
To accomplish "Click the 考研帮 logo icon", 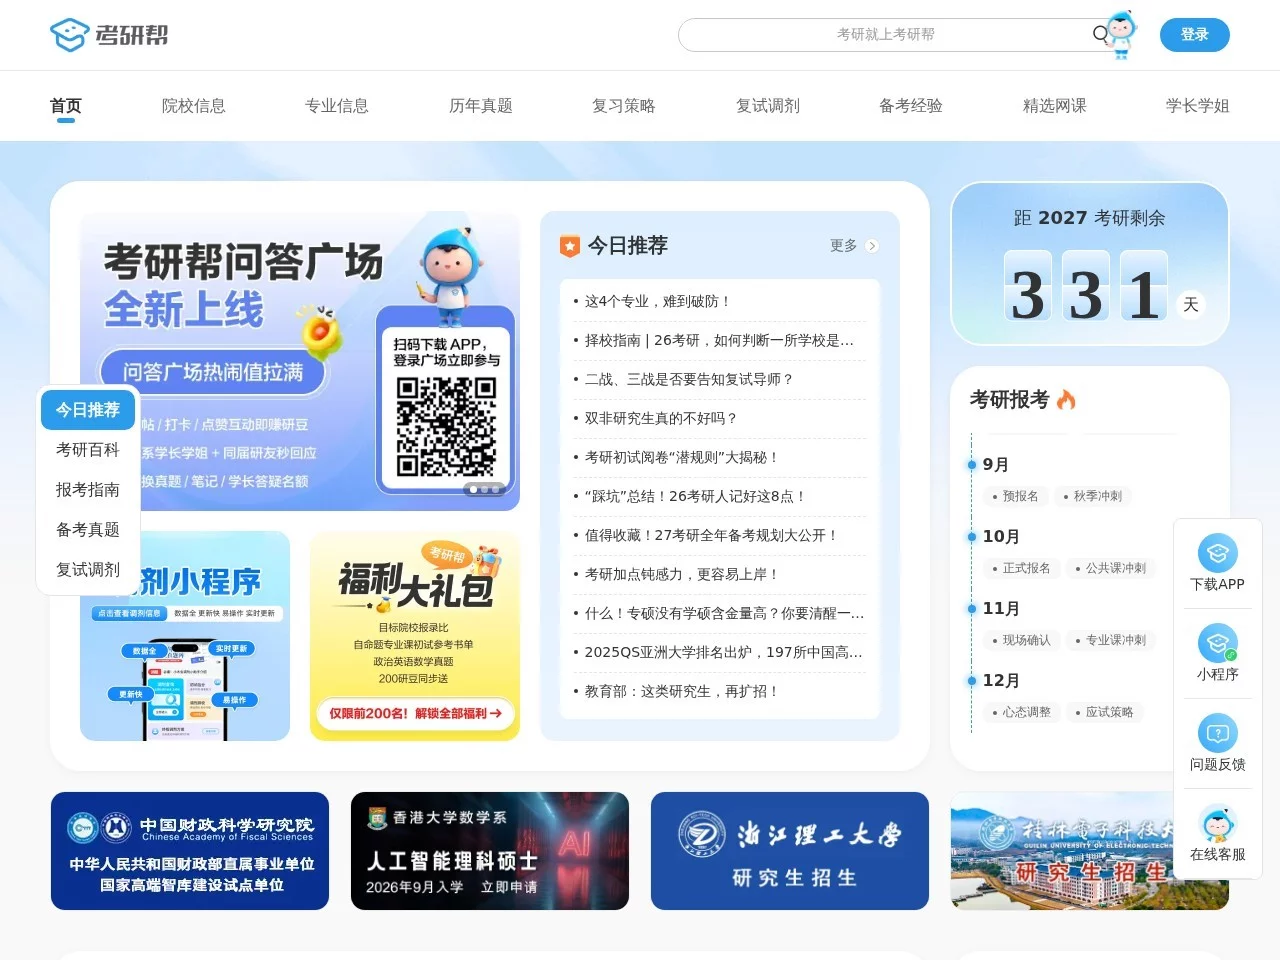I will 69,35.
